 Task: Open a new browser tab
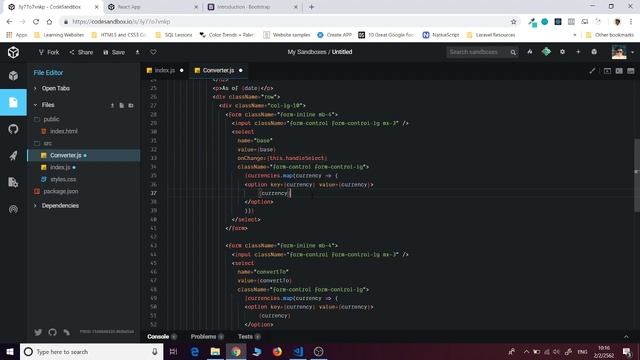(311, 7)
